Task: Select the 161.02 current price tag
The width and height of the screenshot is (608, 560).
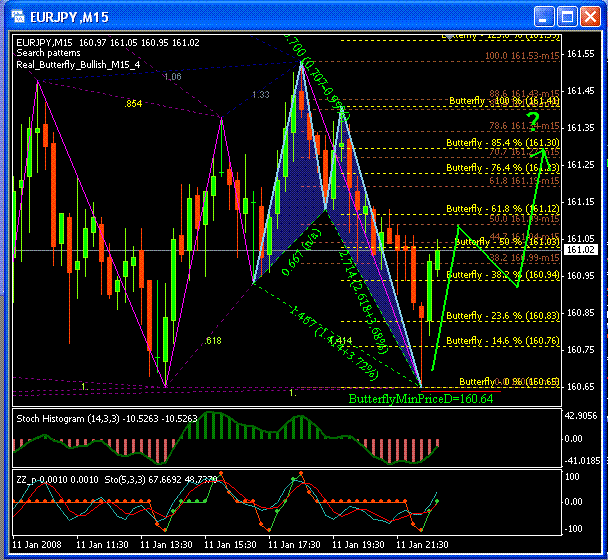Action: click(x=580, y=249)
